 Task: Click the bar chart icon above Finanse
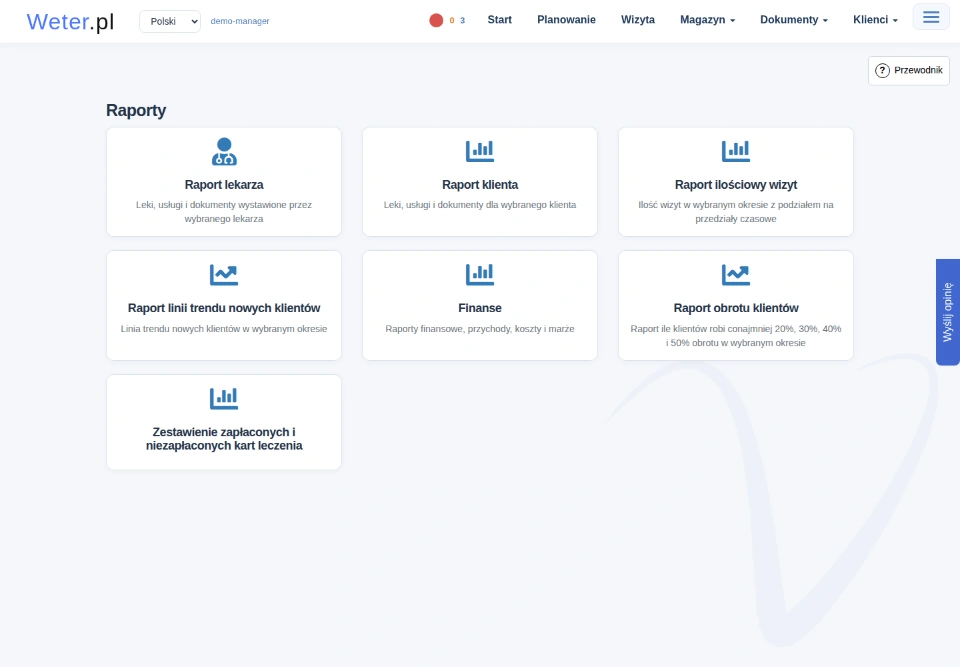[x=479, y=275]
